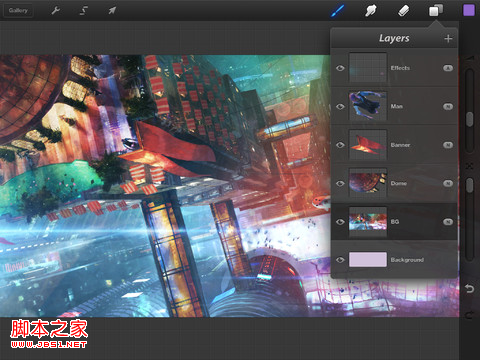Select the Eraser tool
The height and width of the screenshot is (360, 480).
[403, 11]
